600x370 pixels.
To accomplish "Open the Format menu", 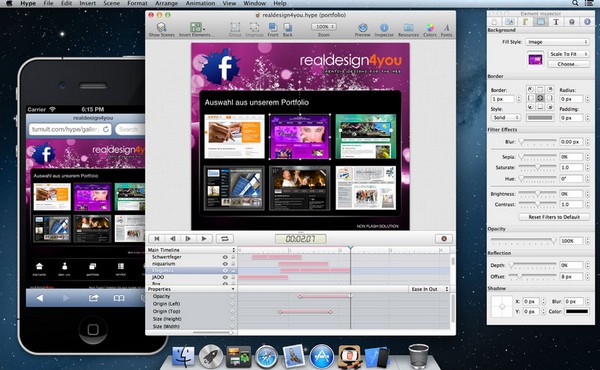I will point(137,3).
